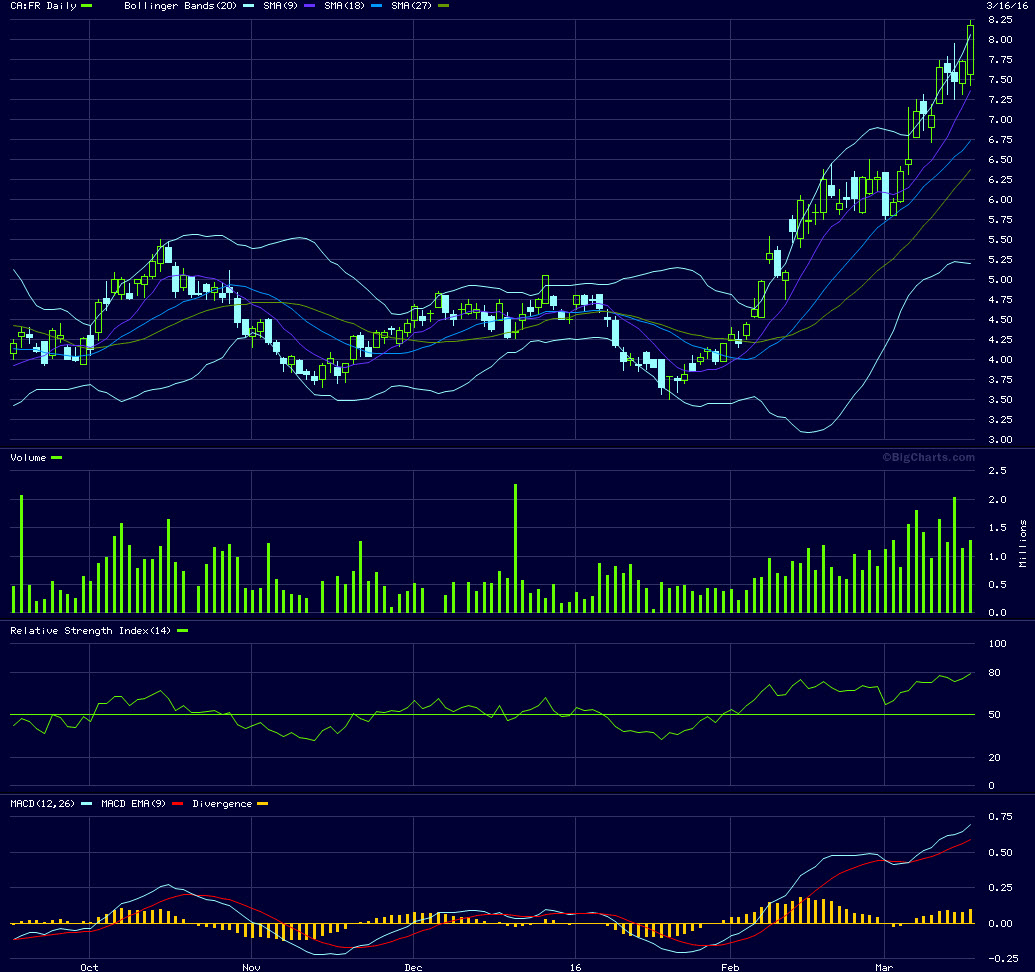1035x972 pixels.
Task: Click the Bollinger Bands(20) legend label
Action: tap(180, 6)
